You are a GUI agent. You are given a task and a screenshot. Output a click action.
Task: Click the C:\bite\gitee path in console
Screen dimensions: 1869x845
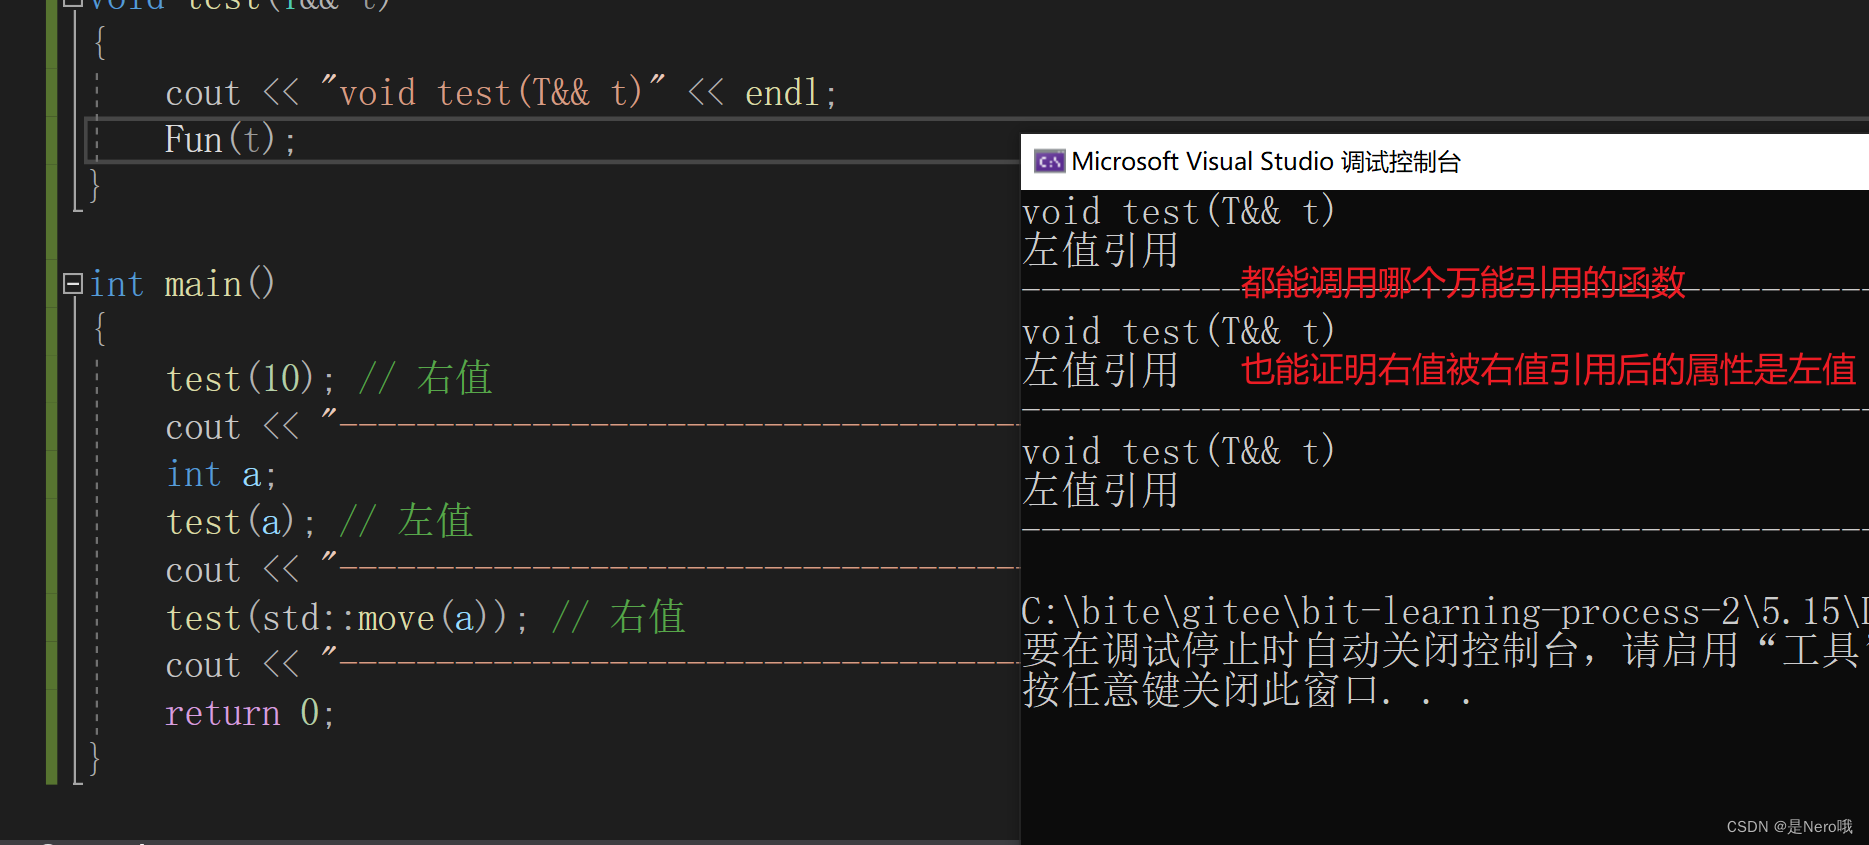click(x=1445, y=612)
